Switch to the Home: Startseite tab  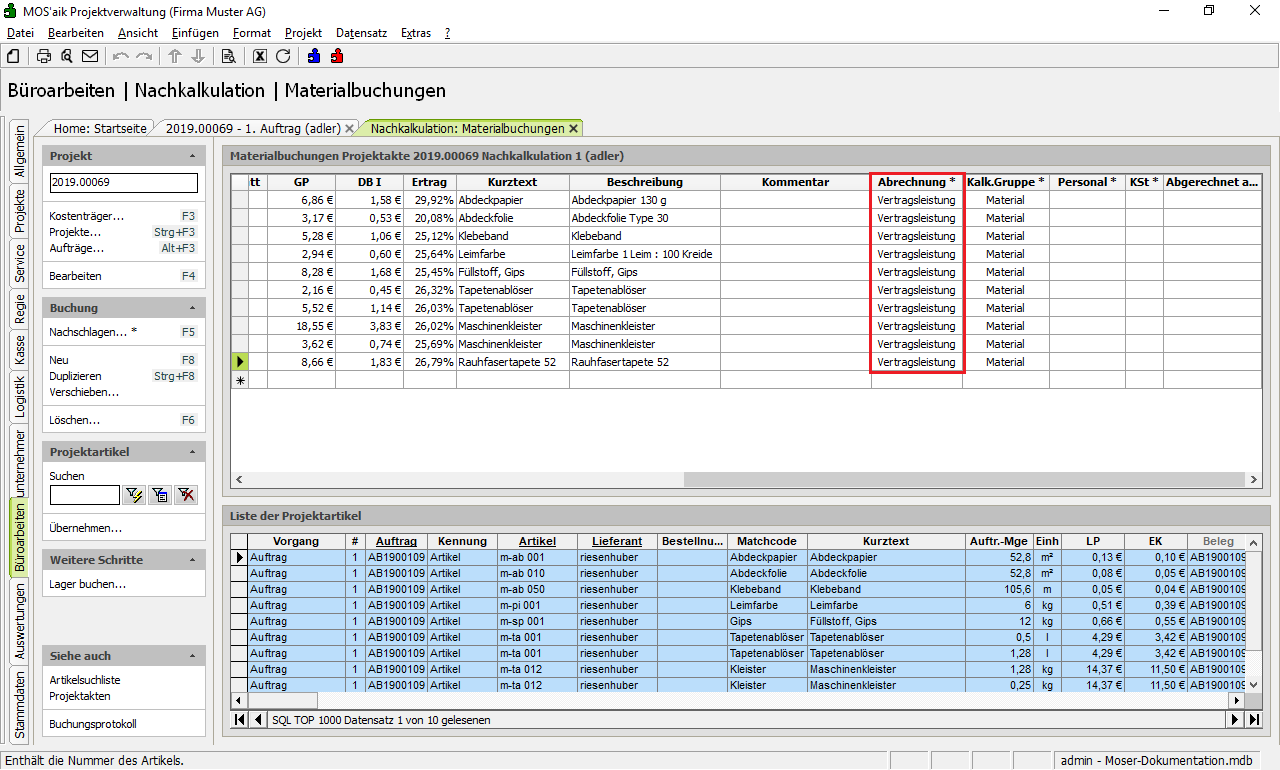point(100,129)
